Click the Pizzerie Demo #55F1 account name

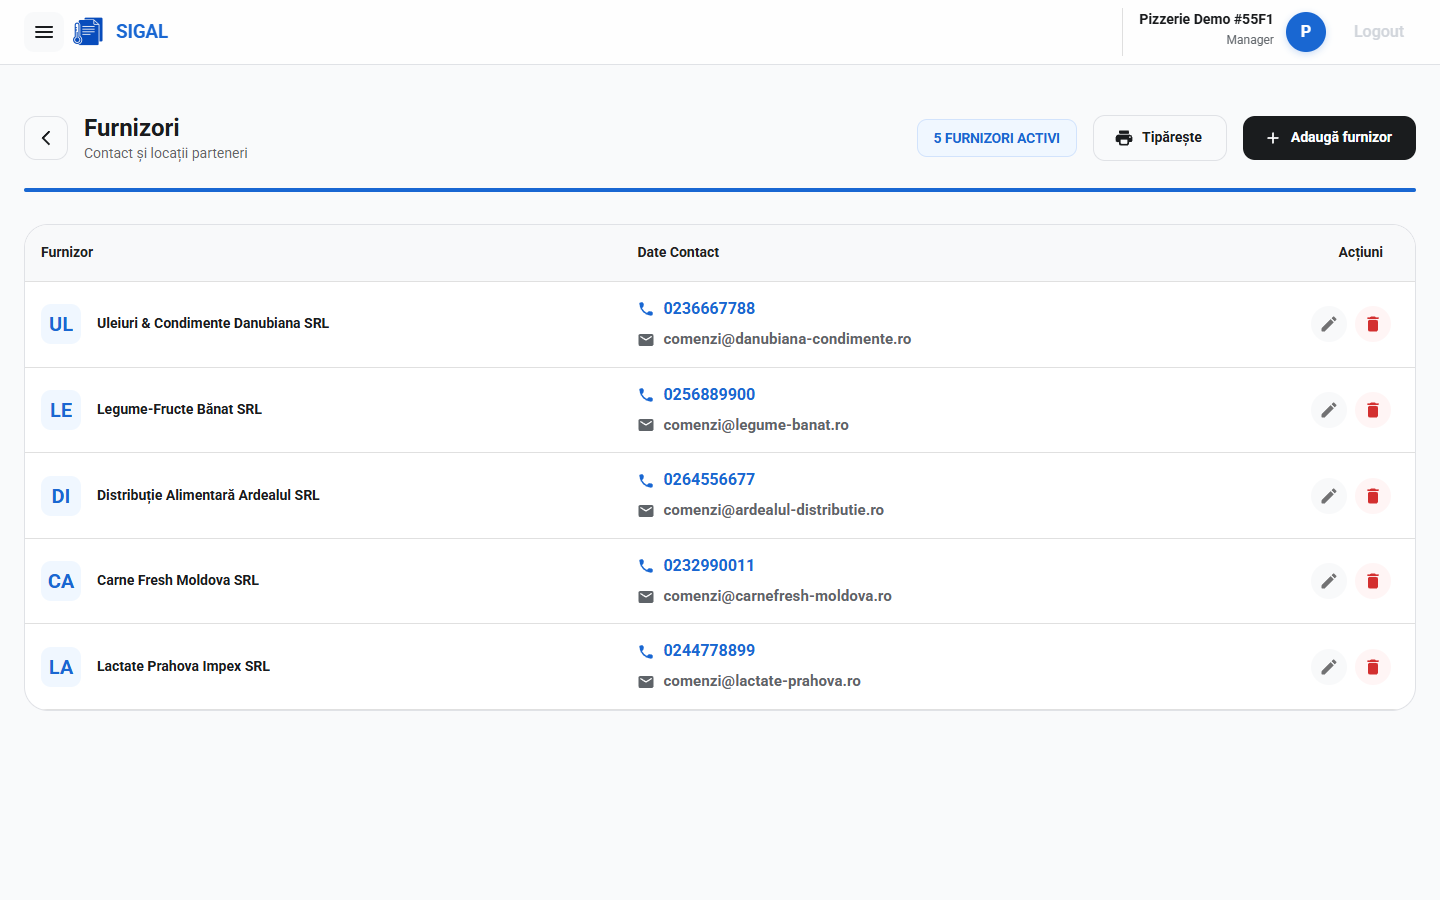point(1206,19)
